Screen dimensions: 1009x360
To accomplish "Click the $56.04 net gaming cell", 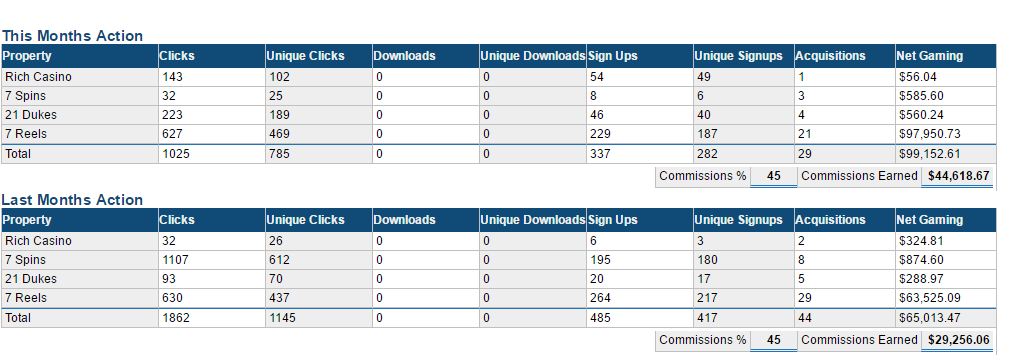I will point(945,77).
